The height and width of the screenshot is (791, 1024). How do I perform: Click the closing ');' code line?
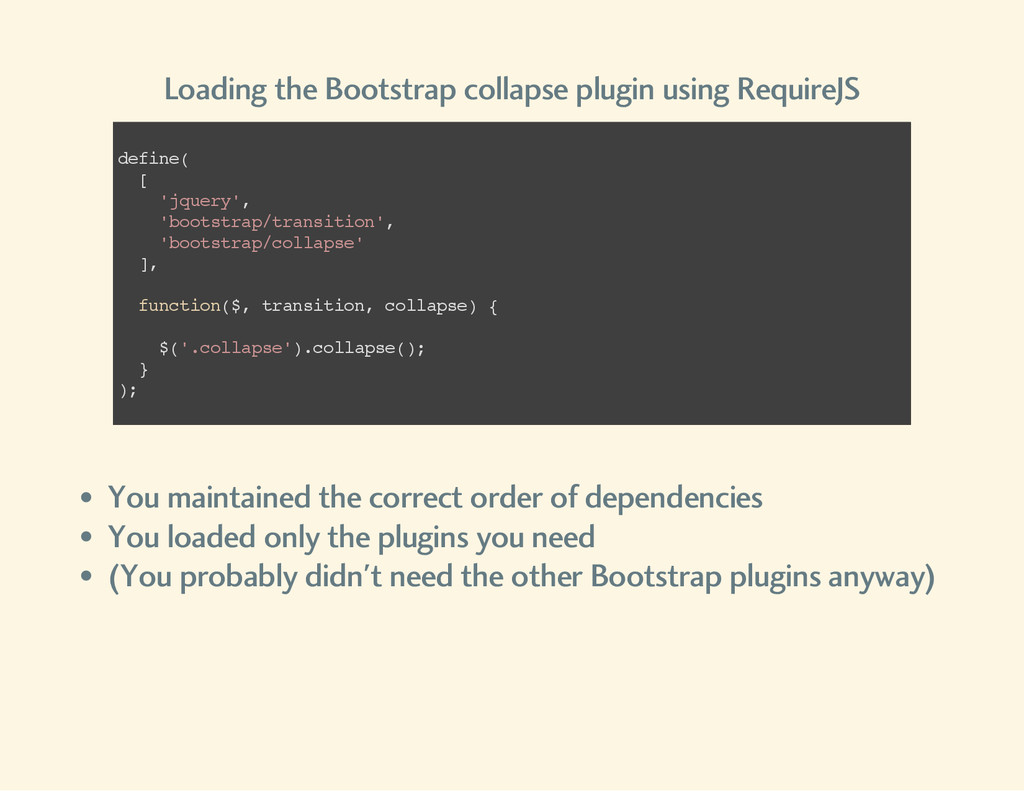tap(128, 391)
